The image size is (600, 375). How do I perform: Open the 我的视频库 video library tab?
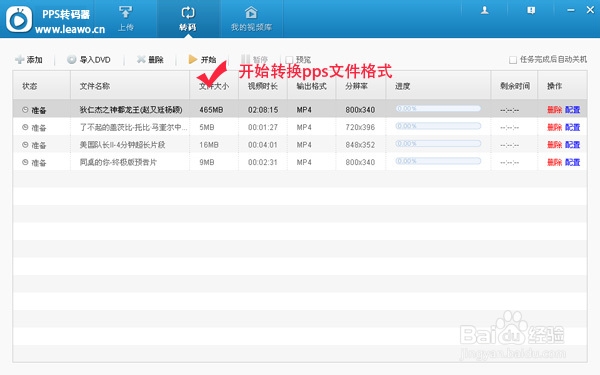(251, 18)
